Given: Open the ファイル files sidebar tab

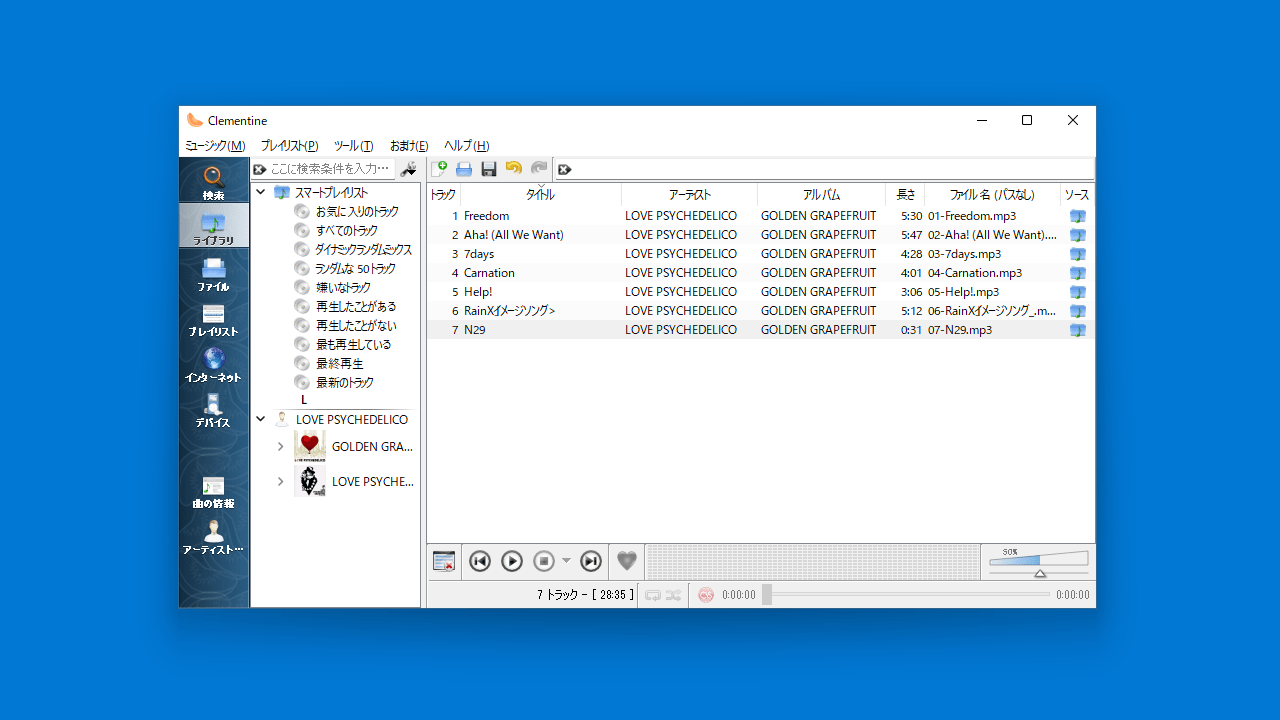Looking at the screenshot, I should (x=214, y=273).
